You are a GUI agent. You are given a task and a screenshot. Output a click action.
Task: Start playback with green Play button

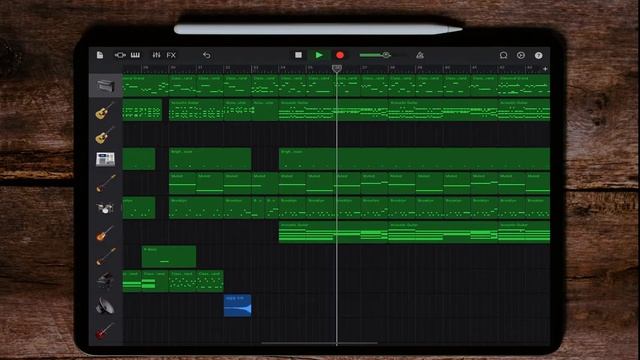click(319, 55)
